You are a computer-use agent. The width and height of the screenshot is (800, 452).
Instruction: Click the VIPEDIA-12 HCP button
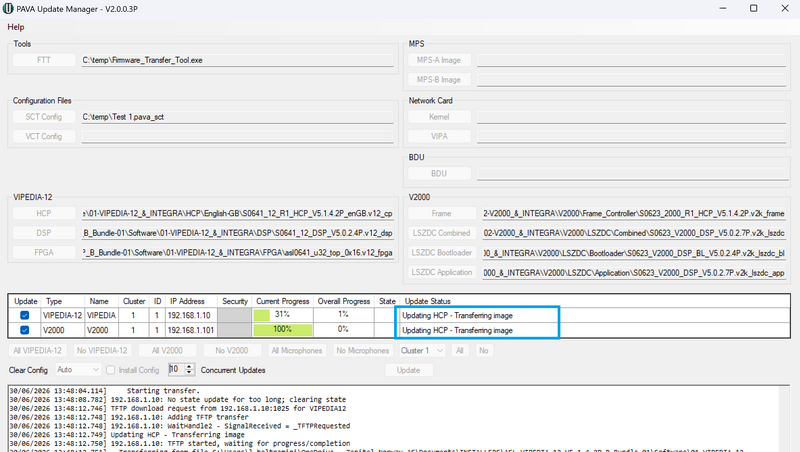tap(44, 213)
